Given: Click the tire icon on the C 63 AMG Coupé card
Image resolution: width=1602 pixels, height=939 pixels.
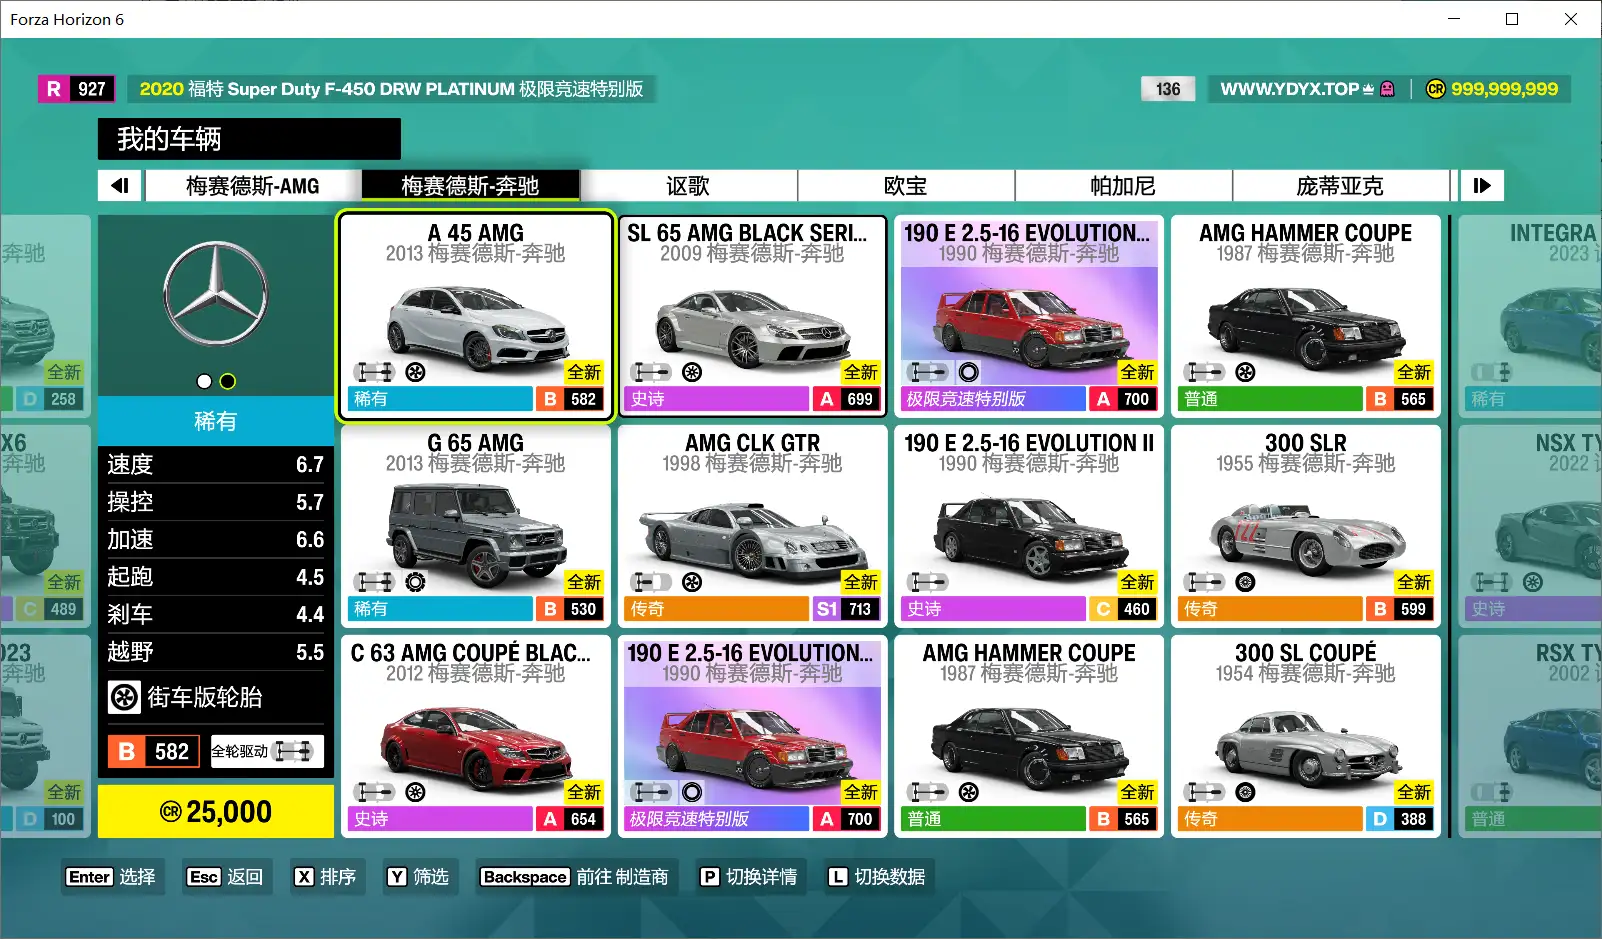Looking at the screenshot, I should click(x=415, y=792).
